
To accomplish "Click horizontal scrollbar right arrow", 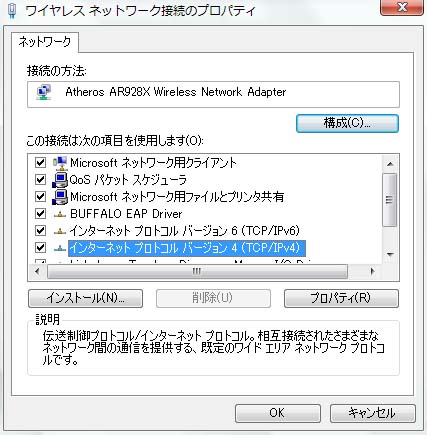I will 373,271.
